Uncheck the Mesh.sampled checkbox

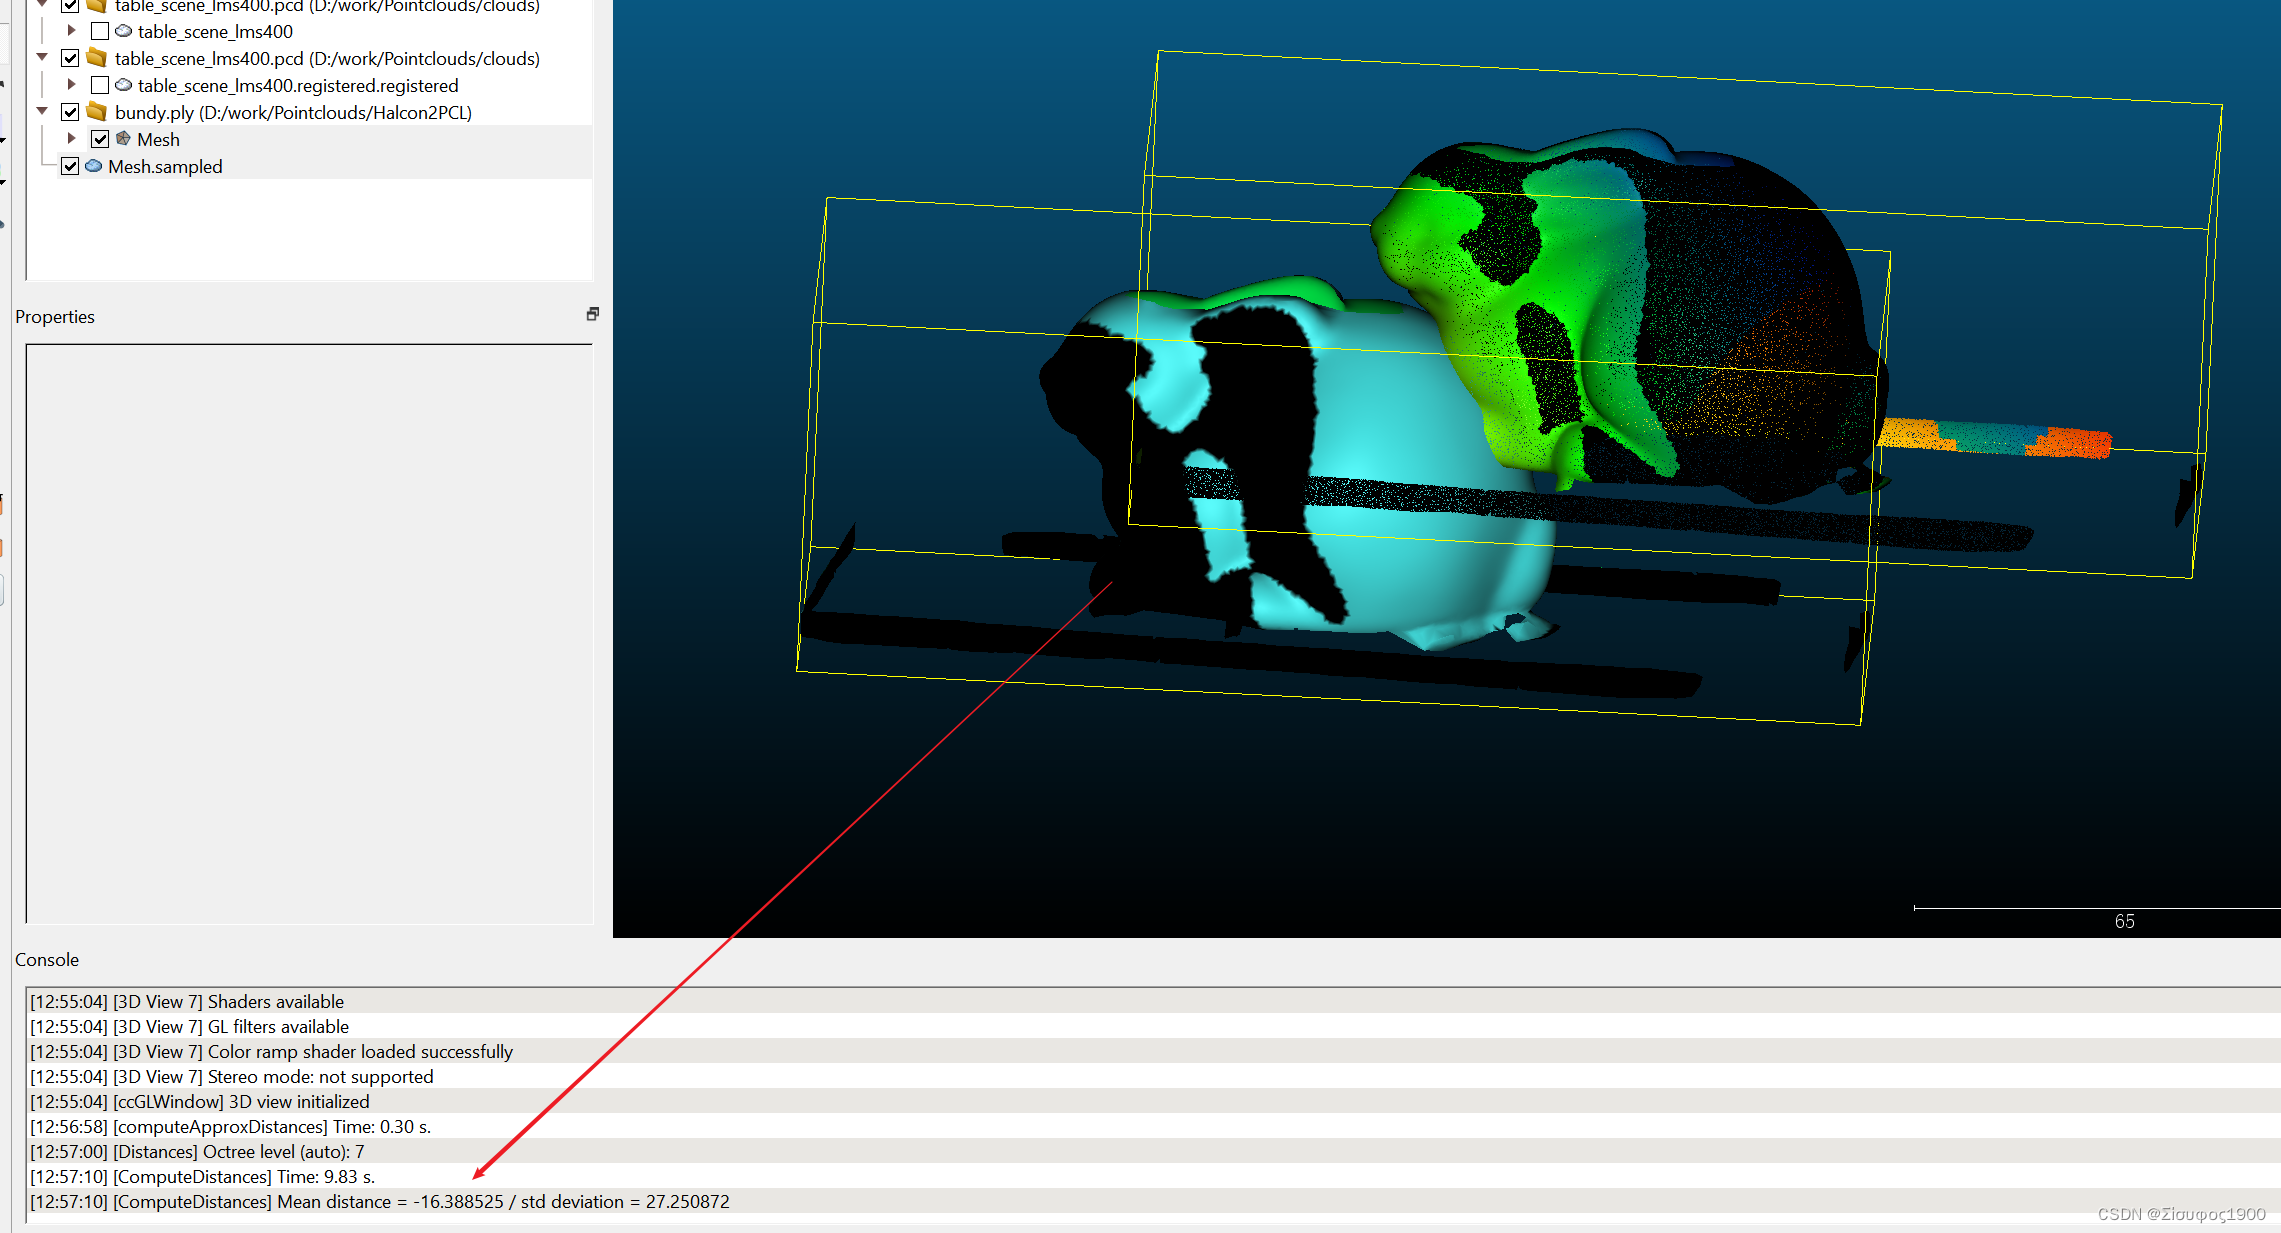coord(70,166)
